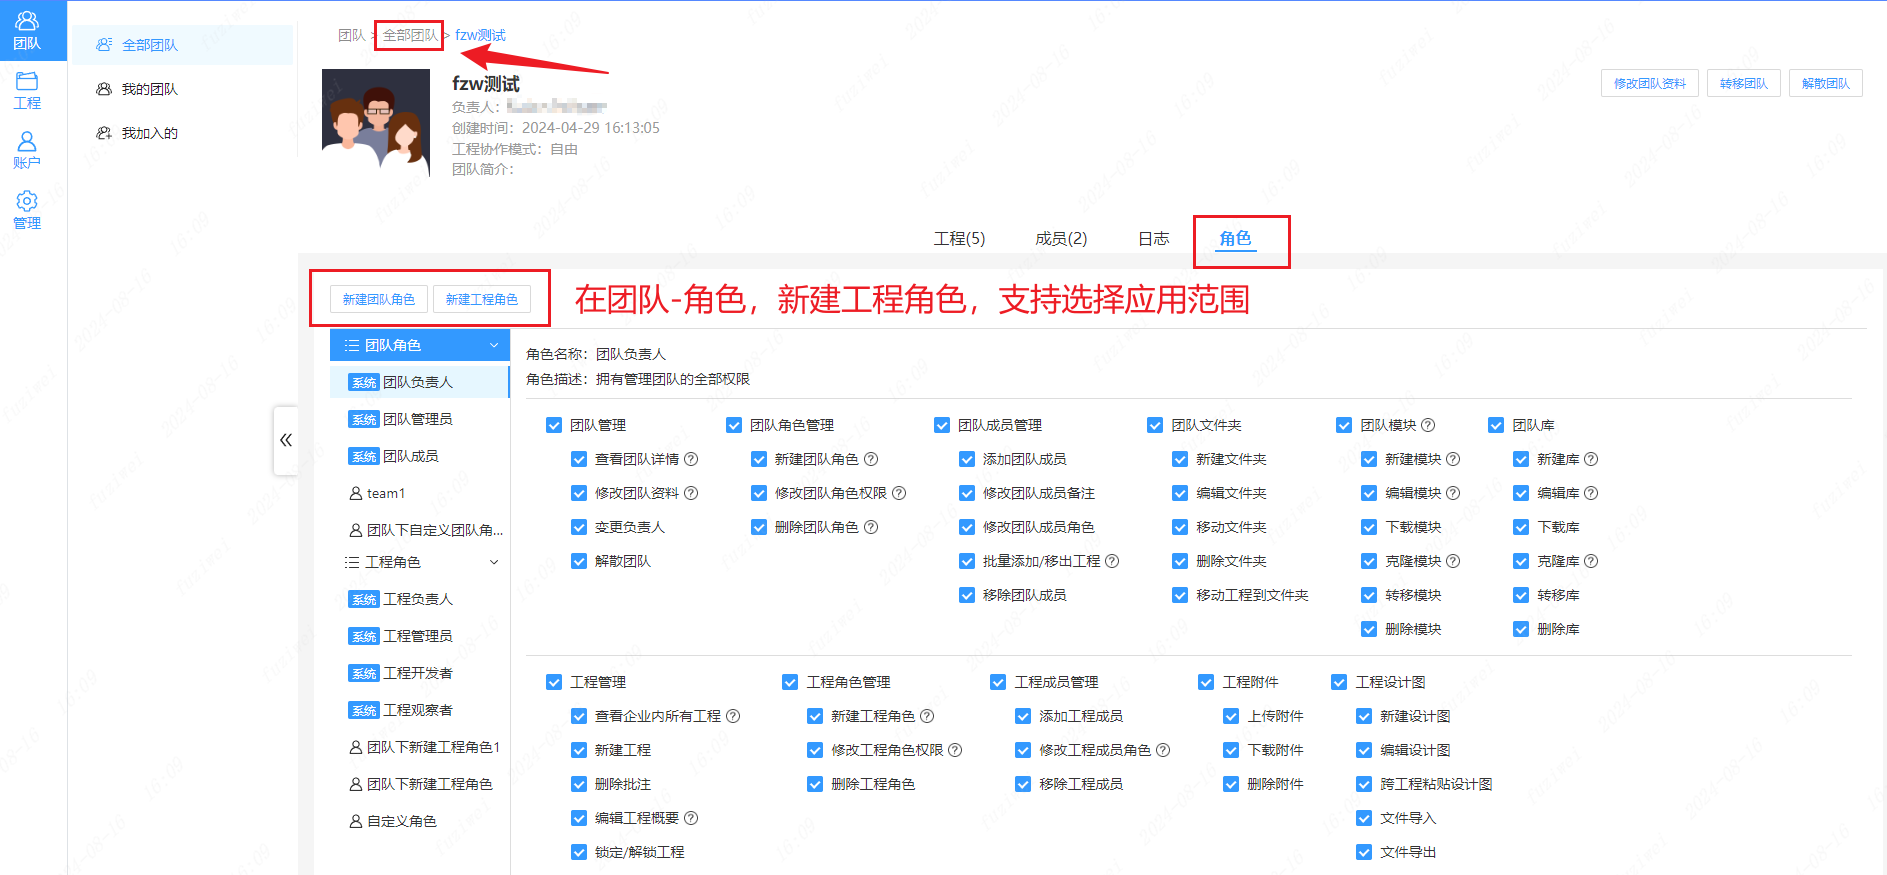Click the 修改团队资料 button

click(1650, 84)
